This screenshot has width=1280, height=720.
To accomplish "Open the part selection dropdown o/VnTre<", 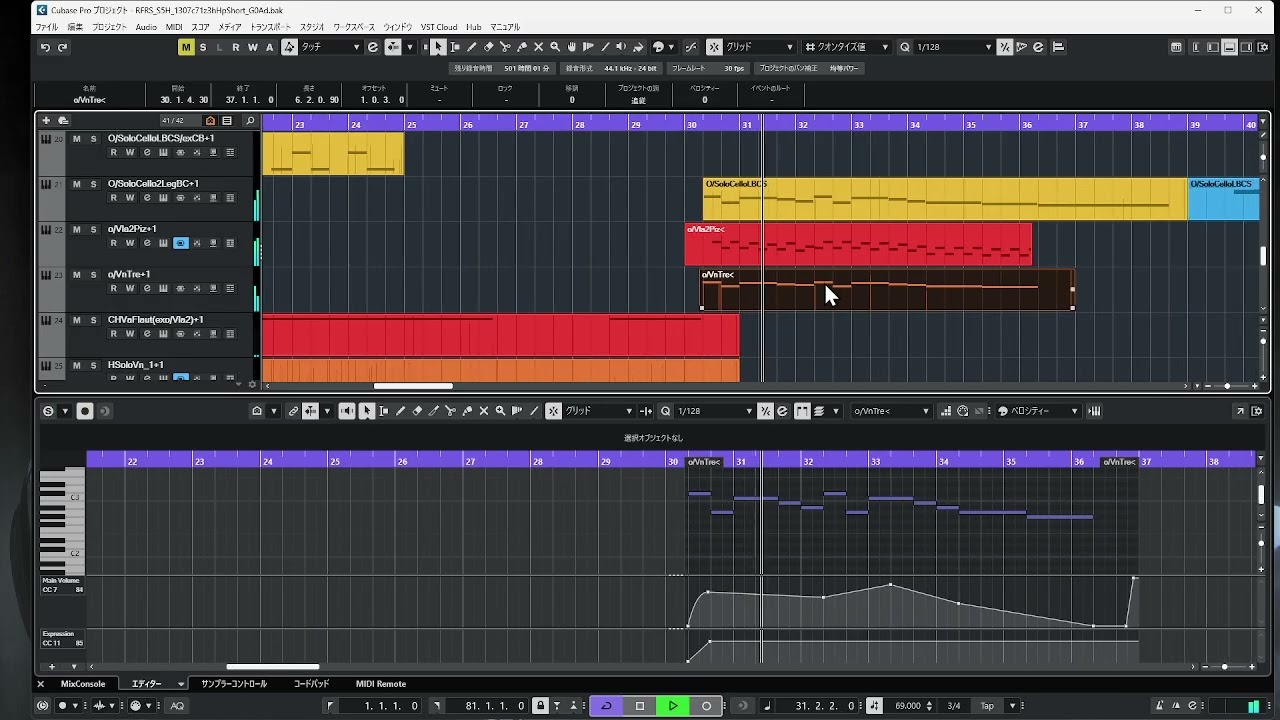I will pos(891,411).
